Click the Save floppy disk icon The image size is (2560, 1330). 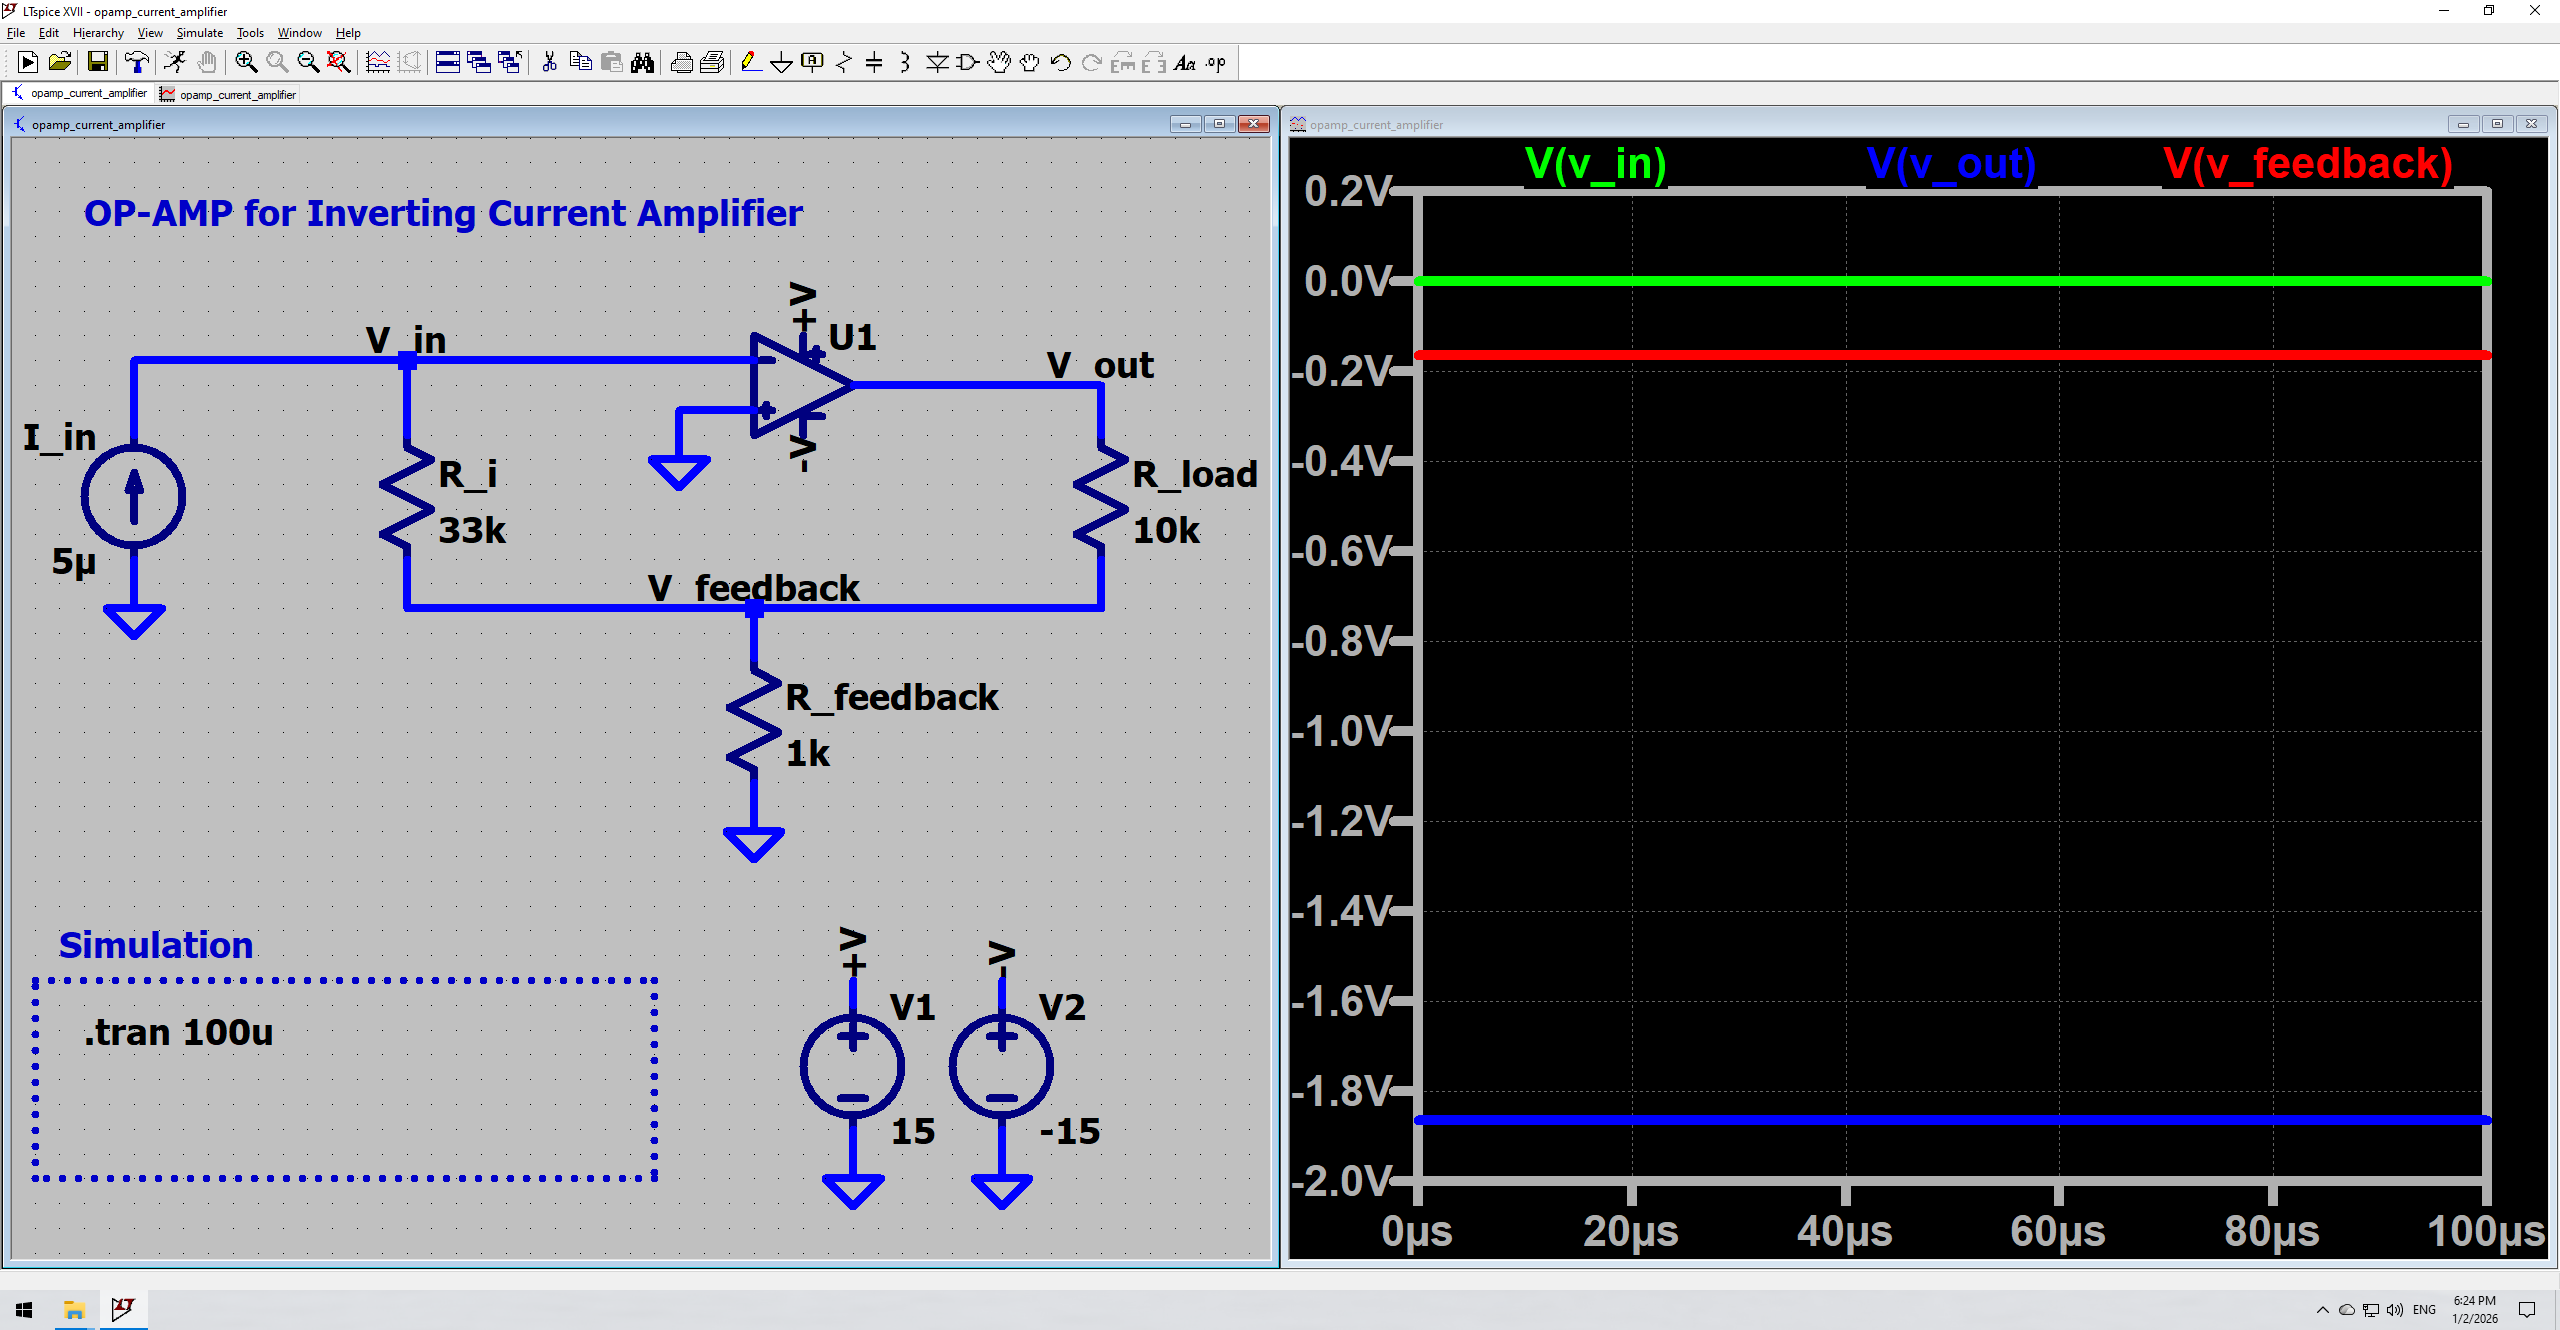[98, 63]
